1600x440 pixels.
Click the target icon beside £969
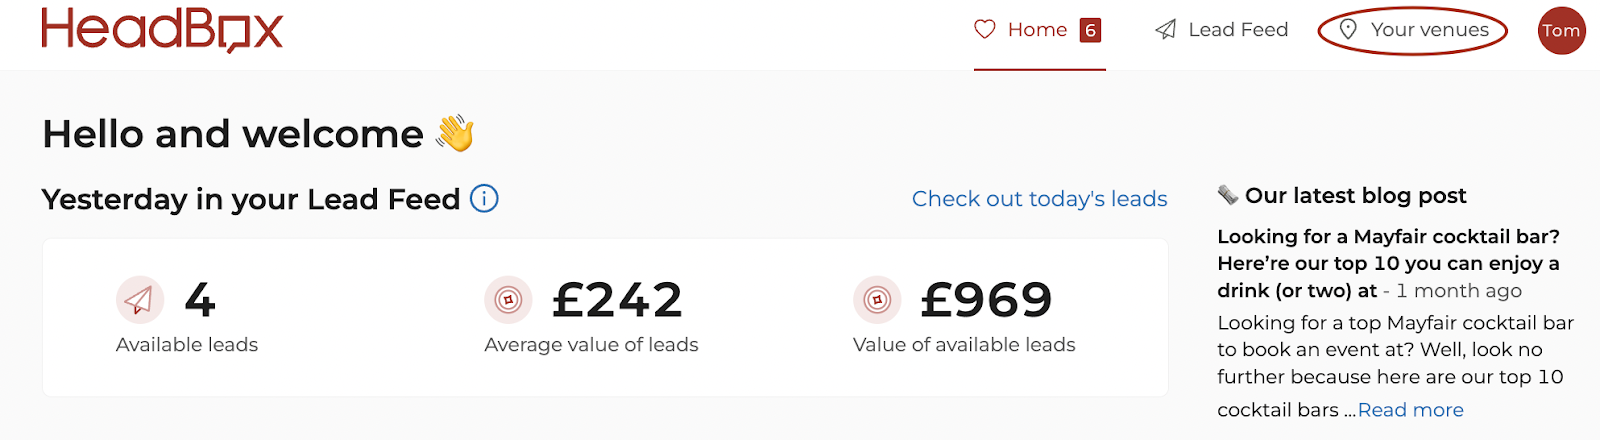point(877,300)
